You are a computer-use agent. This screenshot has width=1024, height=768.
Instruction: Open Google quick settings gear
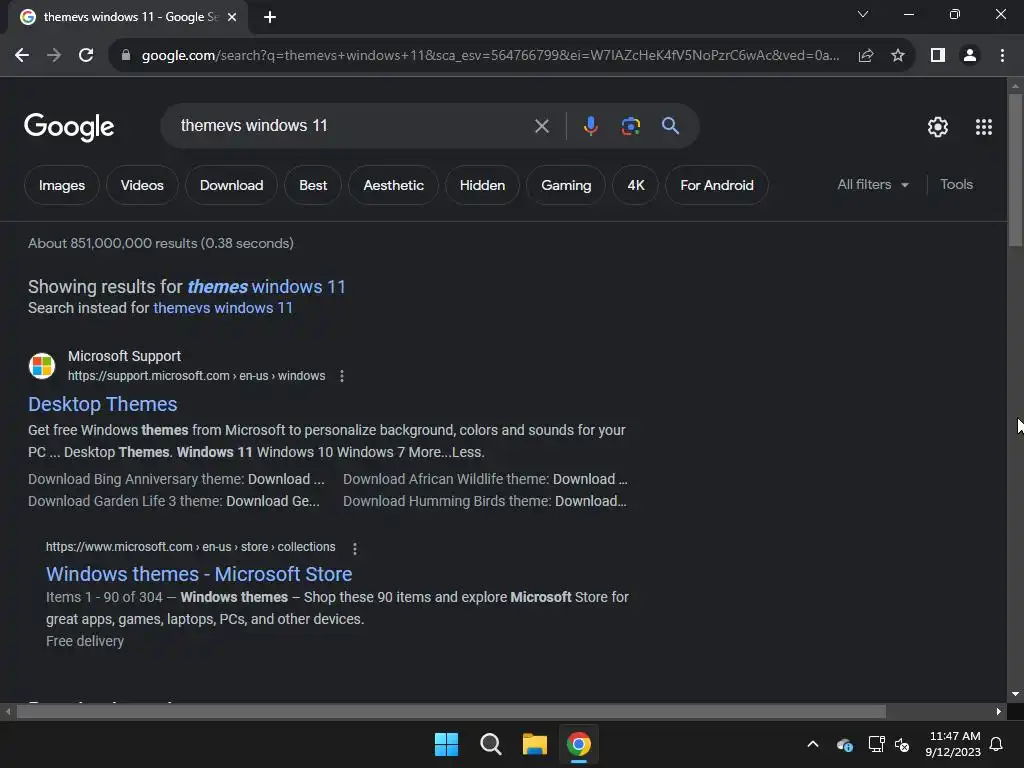tap(938, 127)
